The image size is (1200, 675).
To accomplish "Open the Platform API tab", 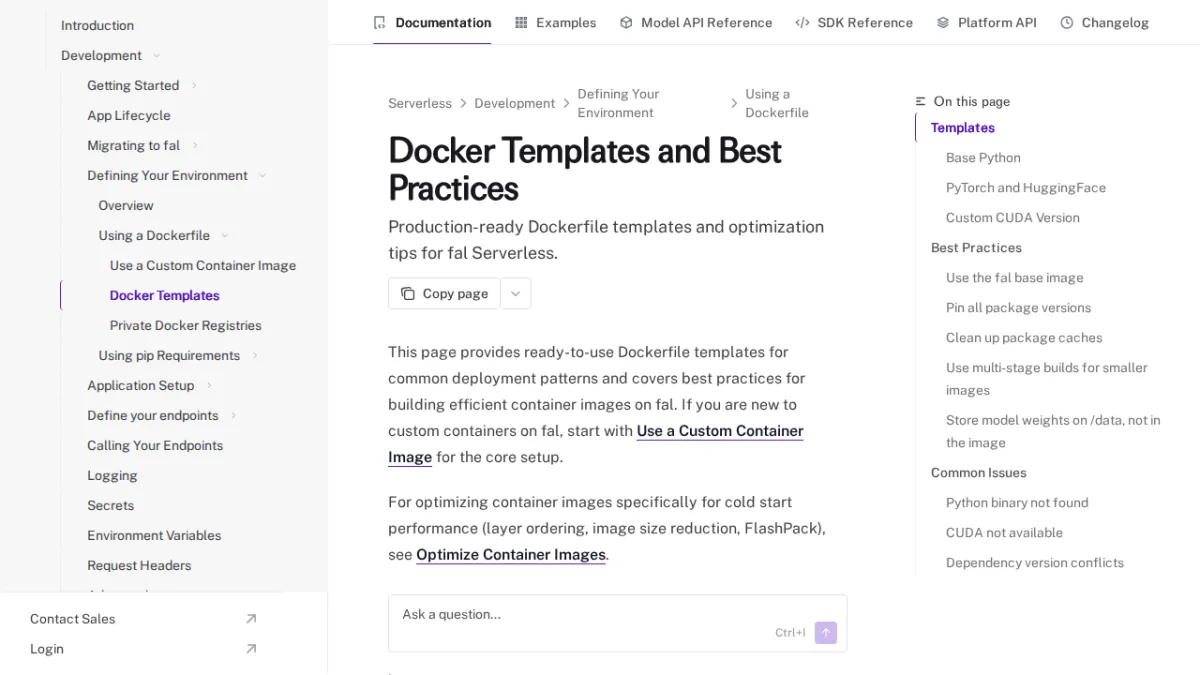I will [x=987, y=22].
